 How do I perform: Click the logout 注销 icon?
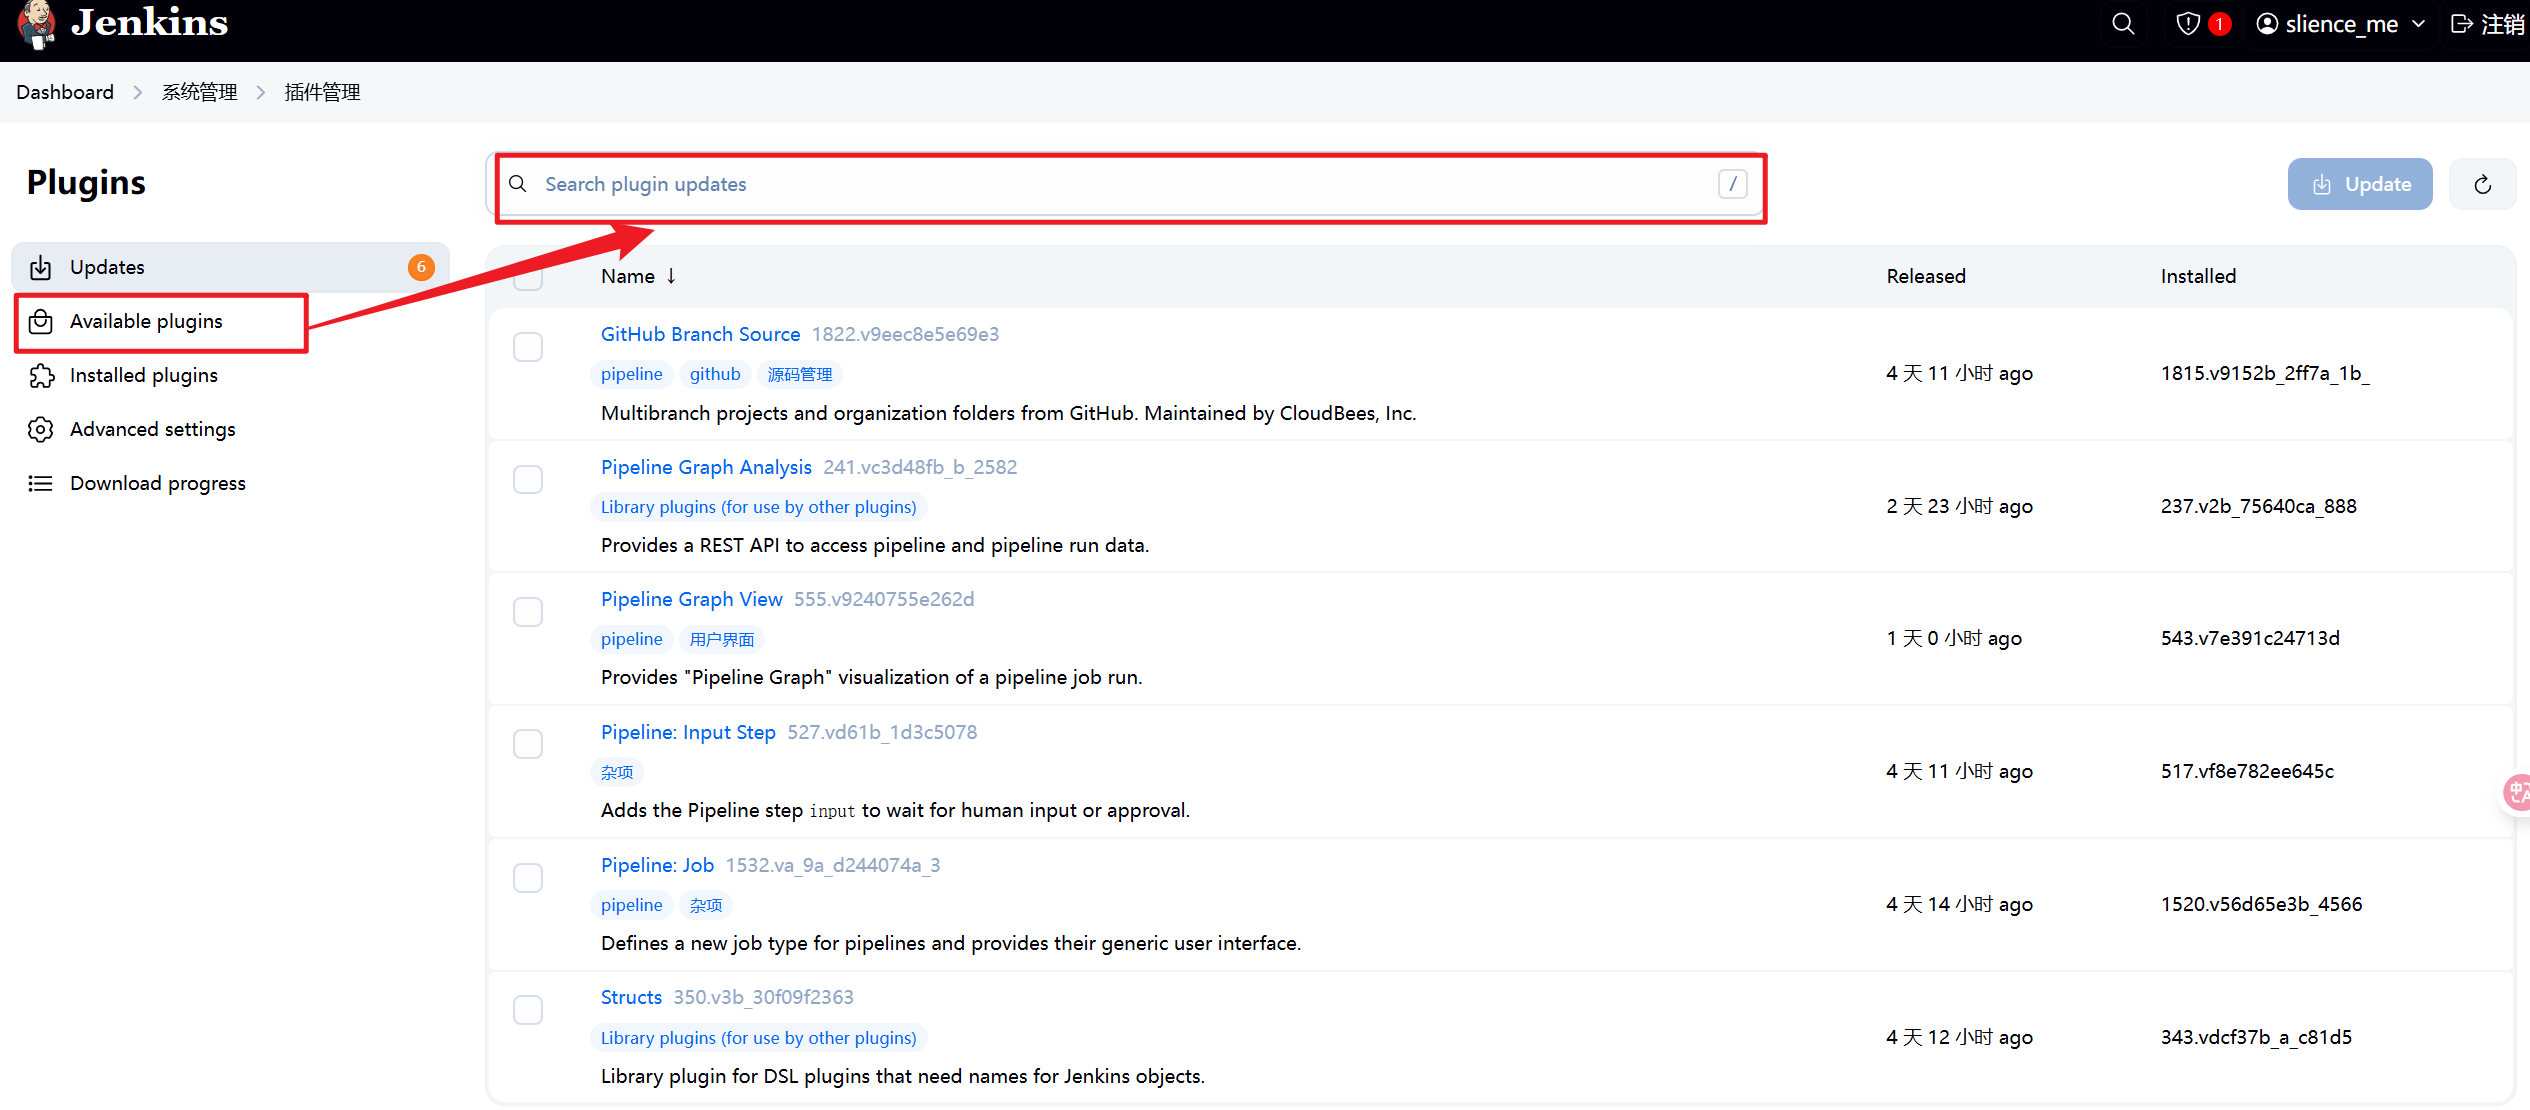2462,24
